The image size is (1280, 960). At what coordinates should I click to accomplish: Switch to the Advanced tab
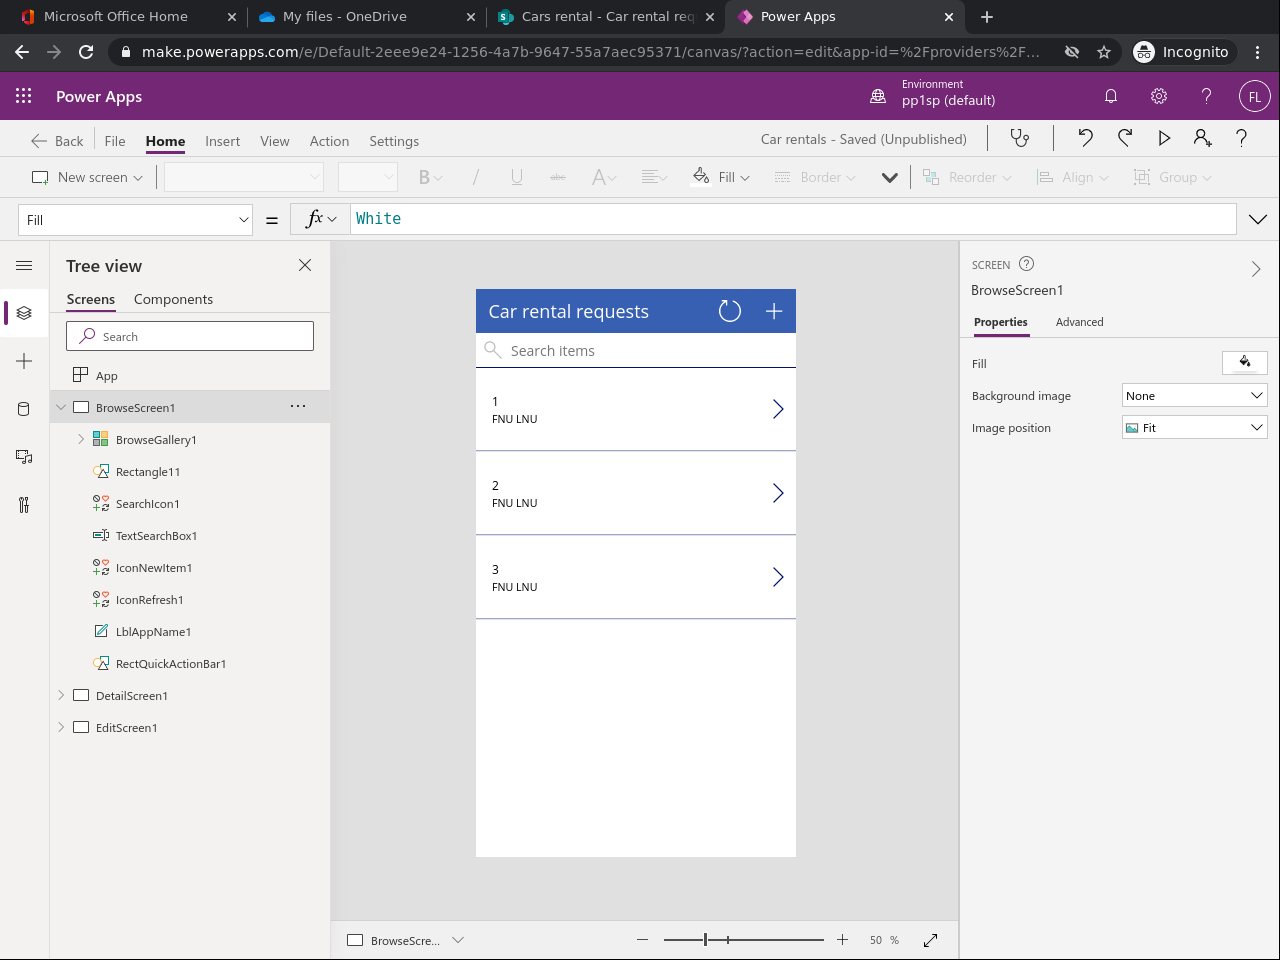coord(1079,322)
